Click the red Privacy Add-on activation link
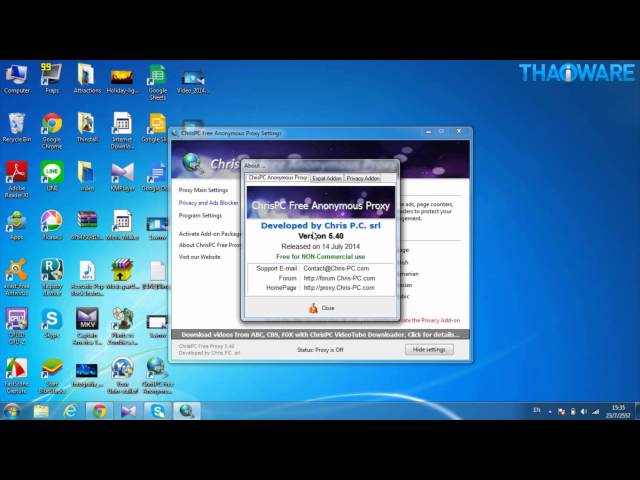 pos(430,321)
